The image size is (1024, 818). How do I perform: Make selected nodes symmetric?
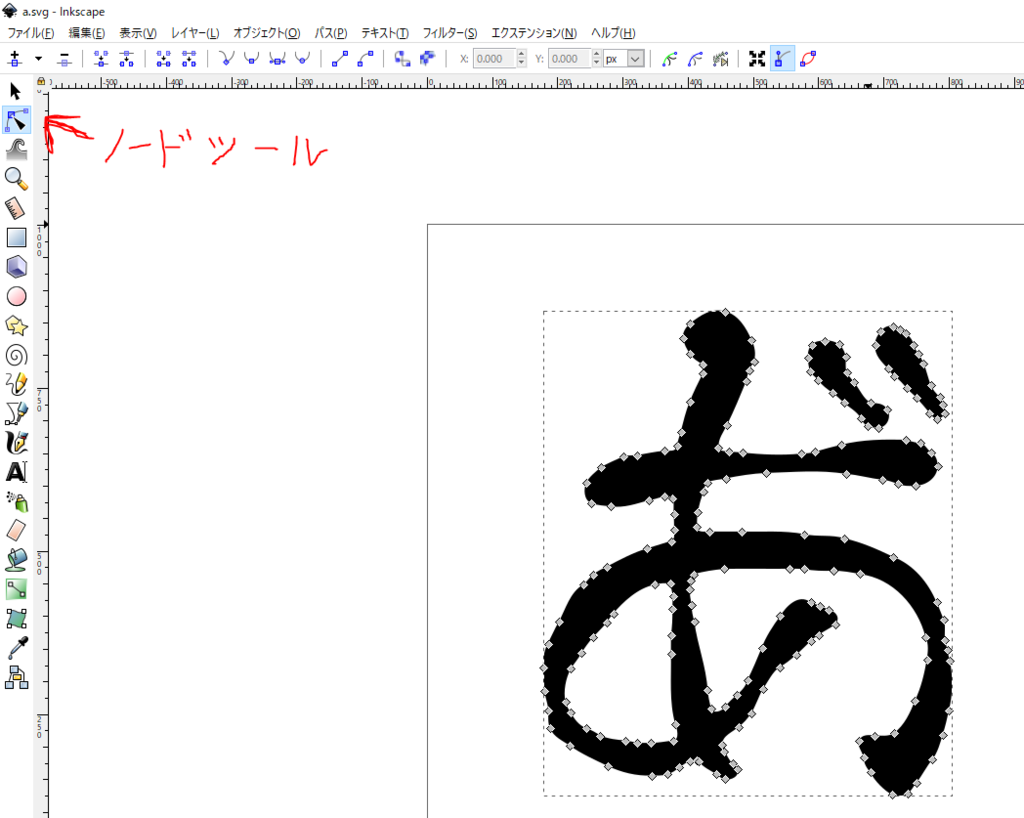(277, 59)
